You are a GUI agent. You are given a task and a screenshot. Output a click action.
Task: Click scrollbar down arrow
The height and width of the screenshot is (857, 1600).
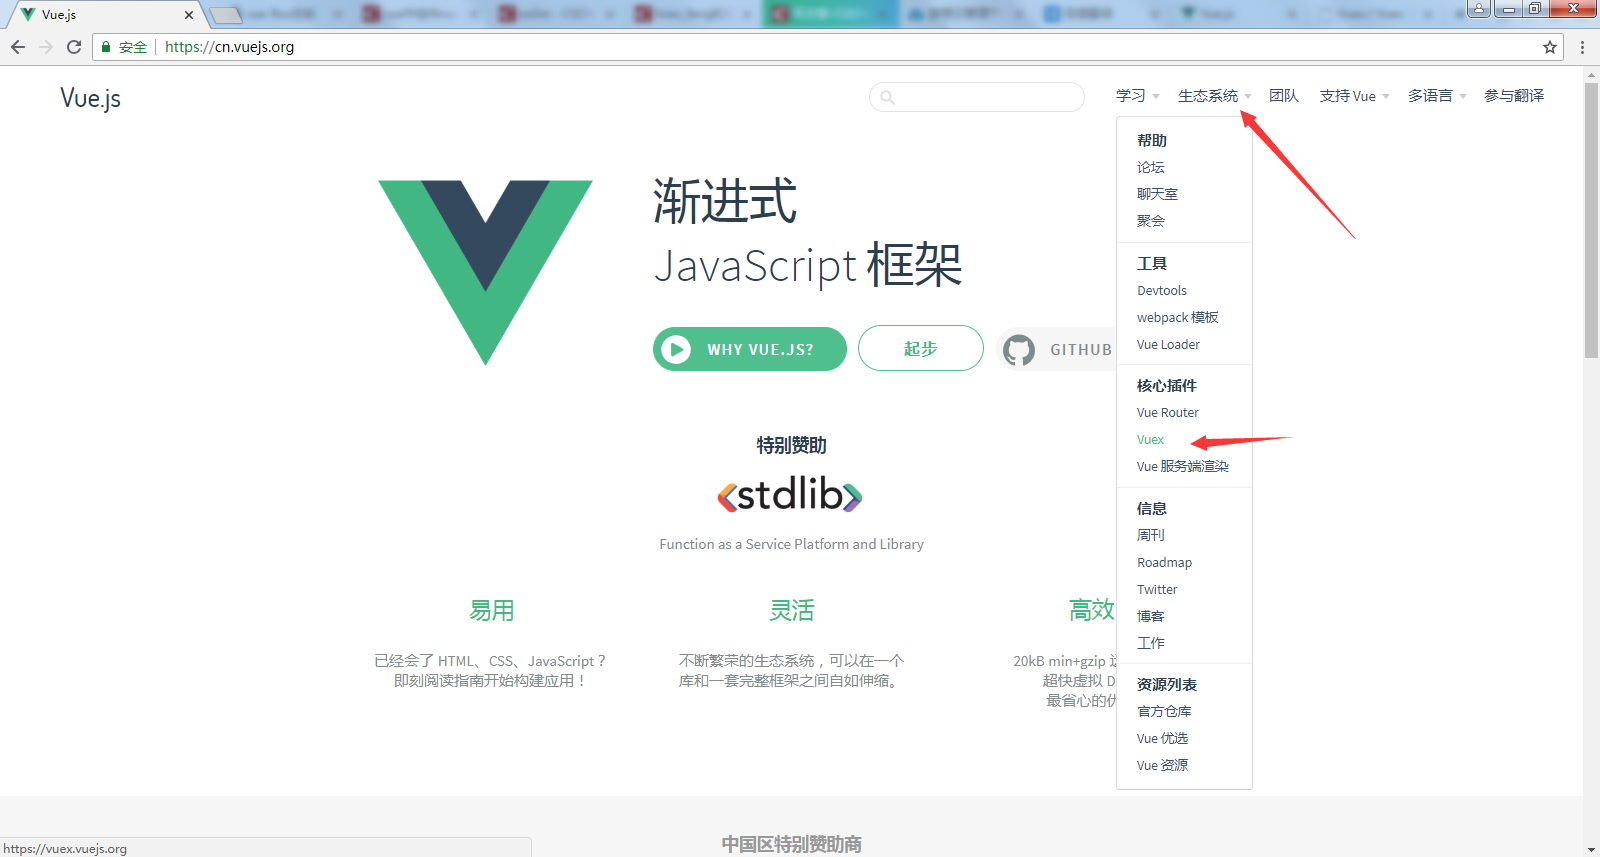pos(1591,849)
